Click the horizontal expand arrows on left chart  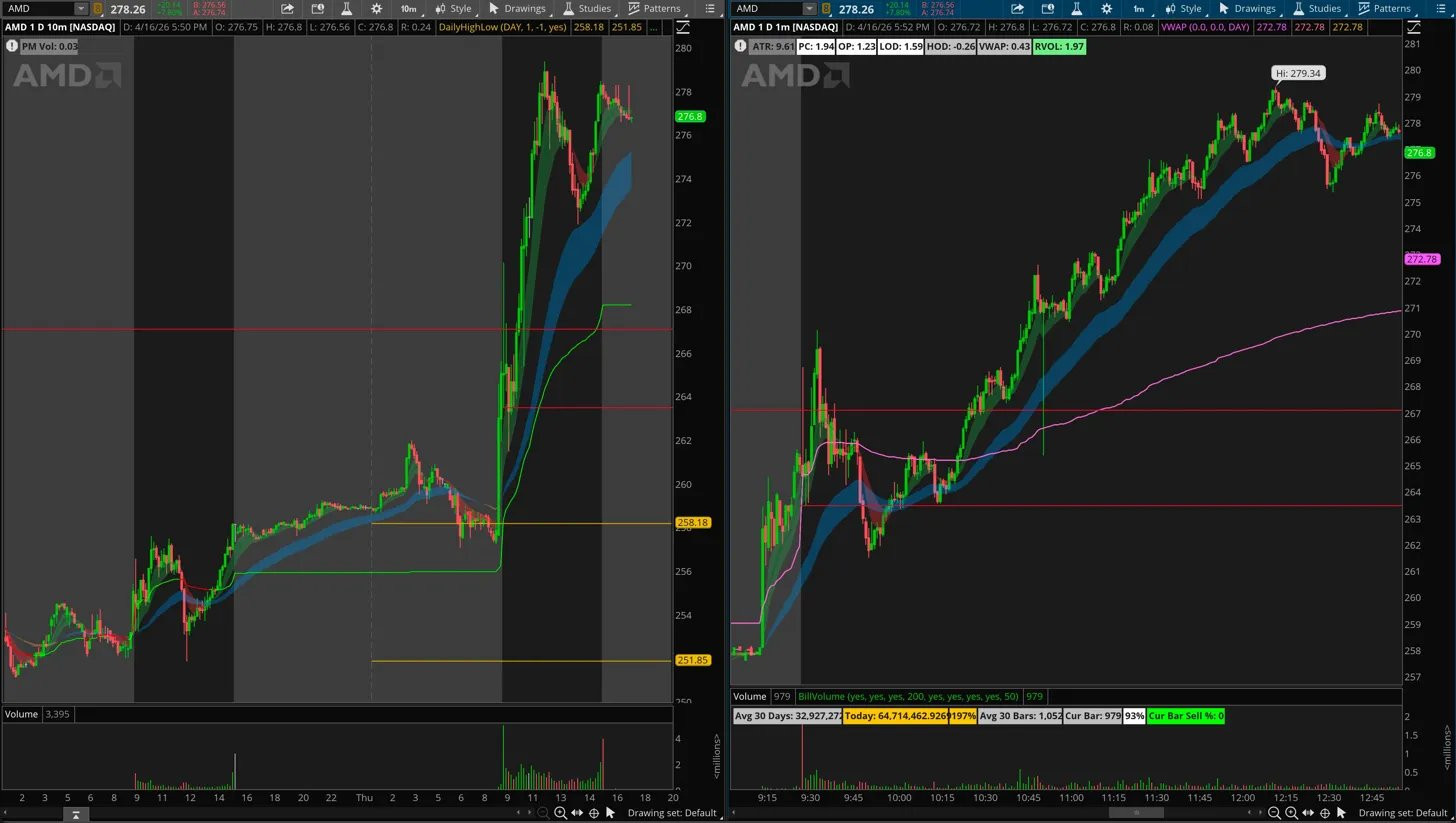click(x=577, y=813)
